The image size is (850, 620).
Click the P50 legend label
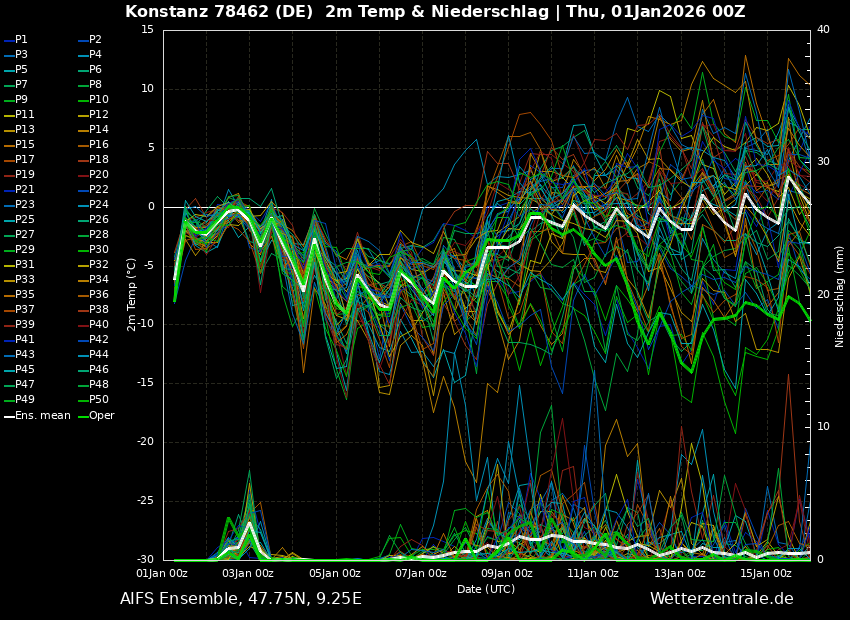[99, 400]
